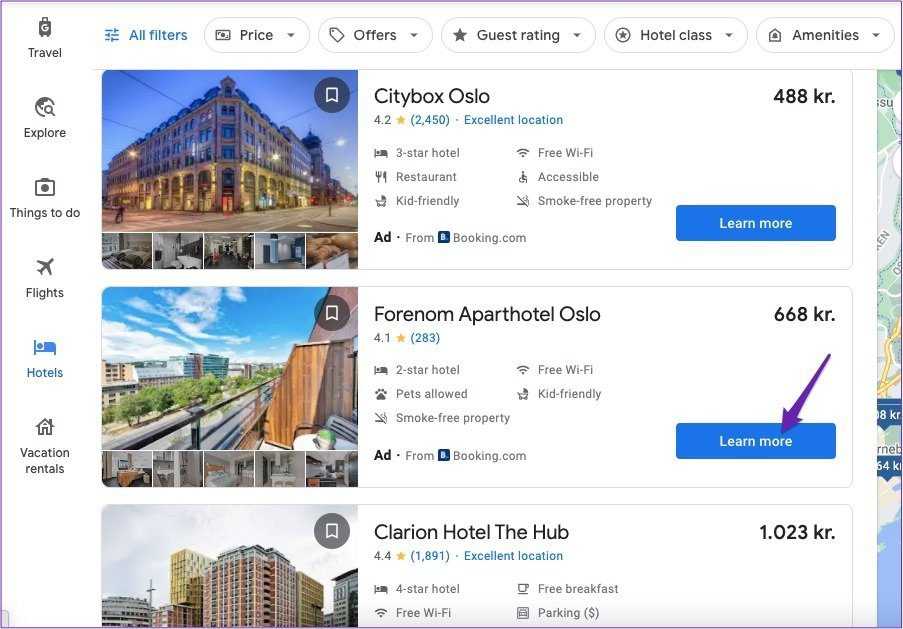Bookmark Forenom Aparthotel Oslo
Screen dimensions: 903x629
332,313
